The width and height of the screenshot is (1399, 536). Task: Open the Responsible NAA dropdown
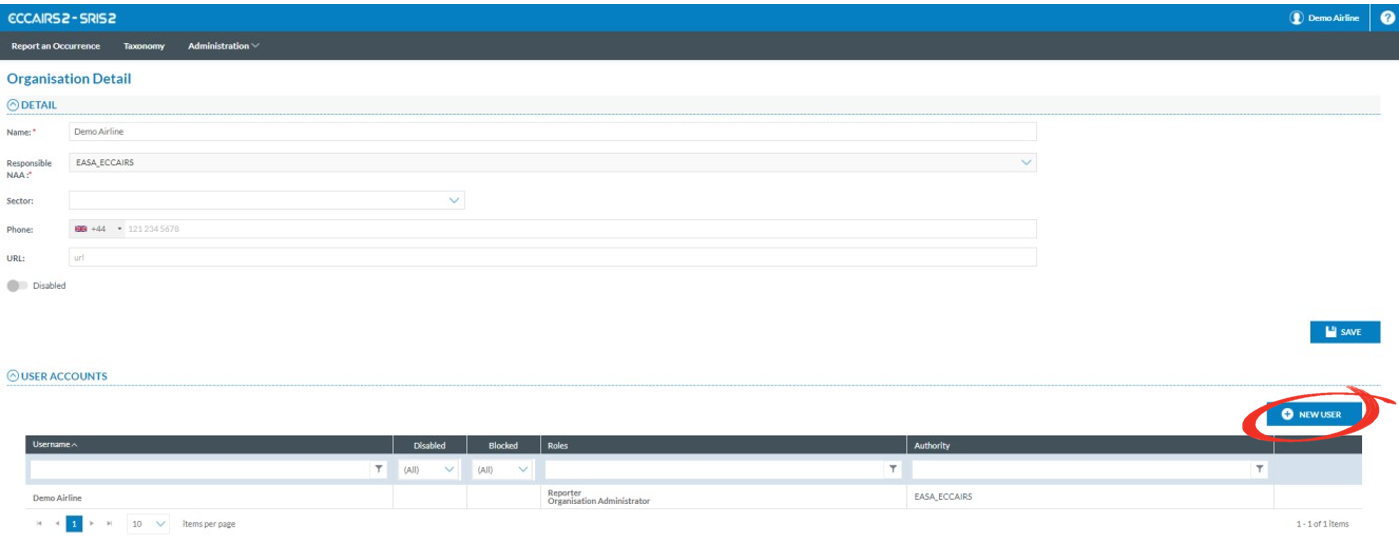tap(1026, 163)
